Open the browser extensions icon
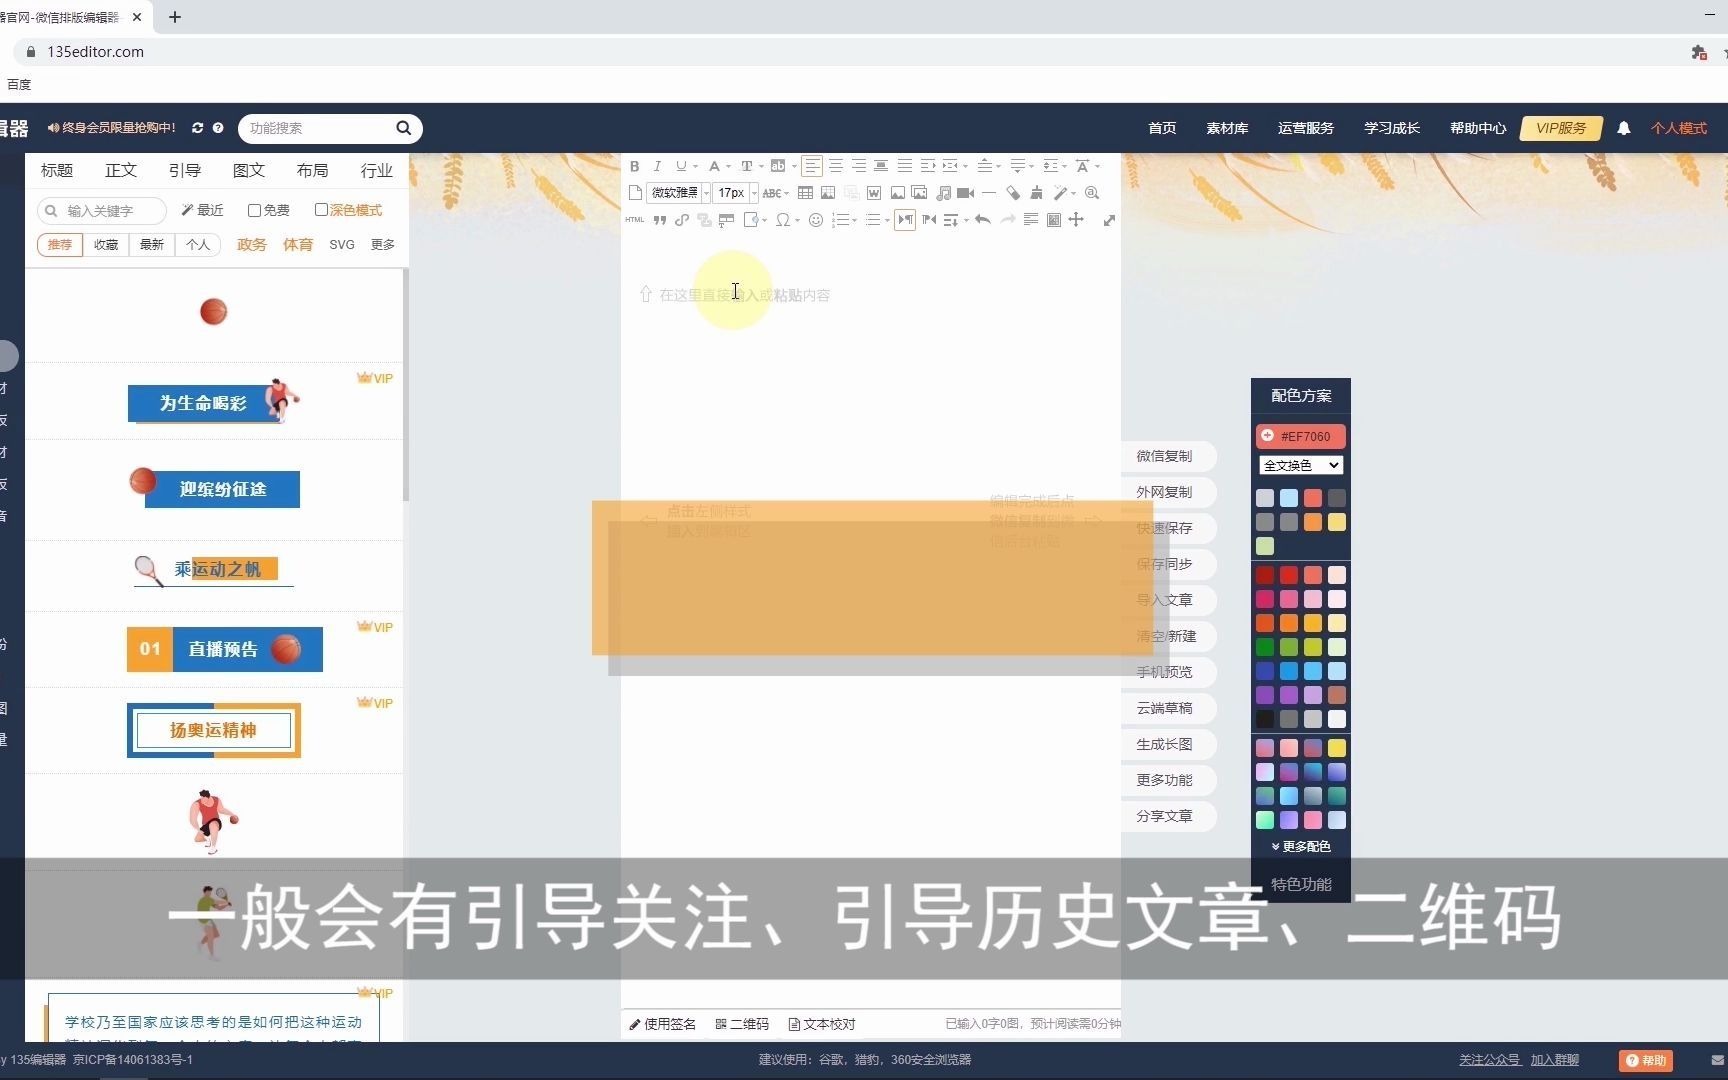 pos(1698,52)
